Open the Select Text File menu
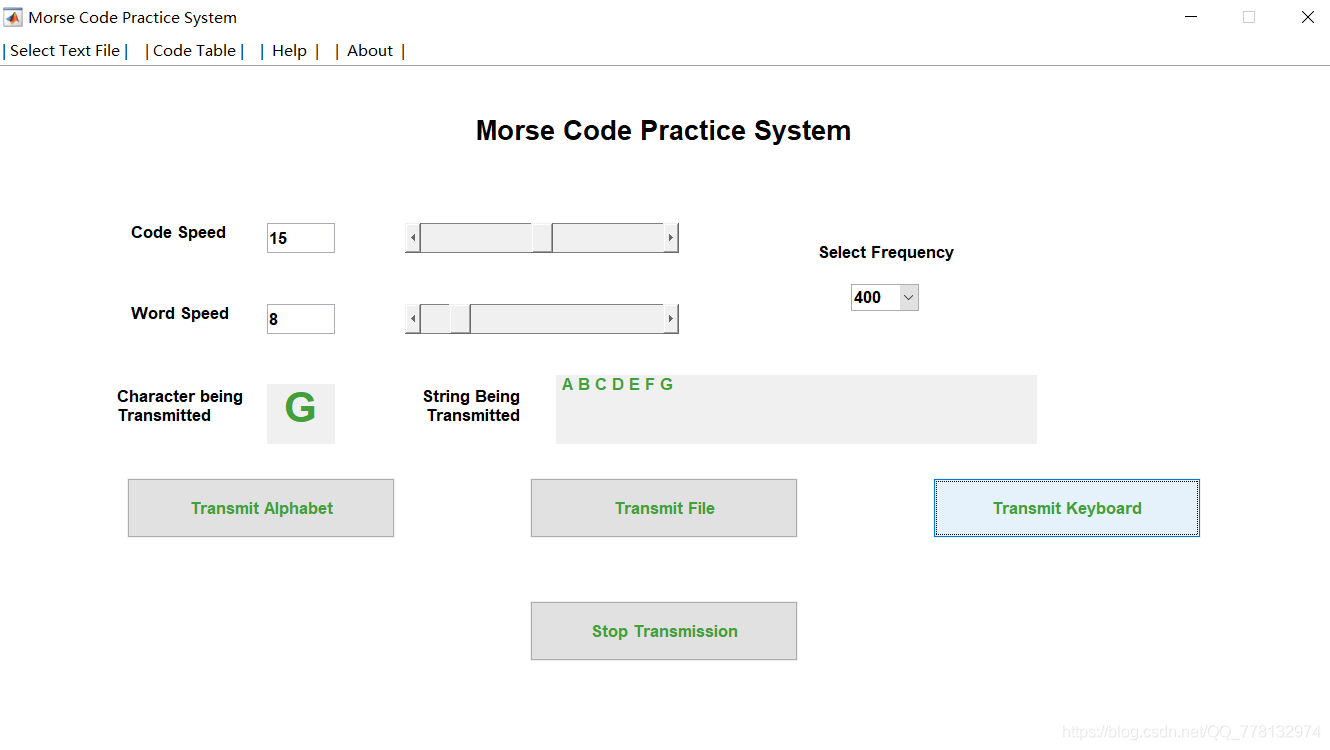This screenshot has height=750, width=1330. pyautogui.click(x=65, y=51)
